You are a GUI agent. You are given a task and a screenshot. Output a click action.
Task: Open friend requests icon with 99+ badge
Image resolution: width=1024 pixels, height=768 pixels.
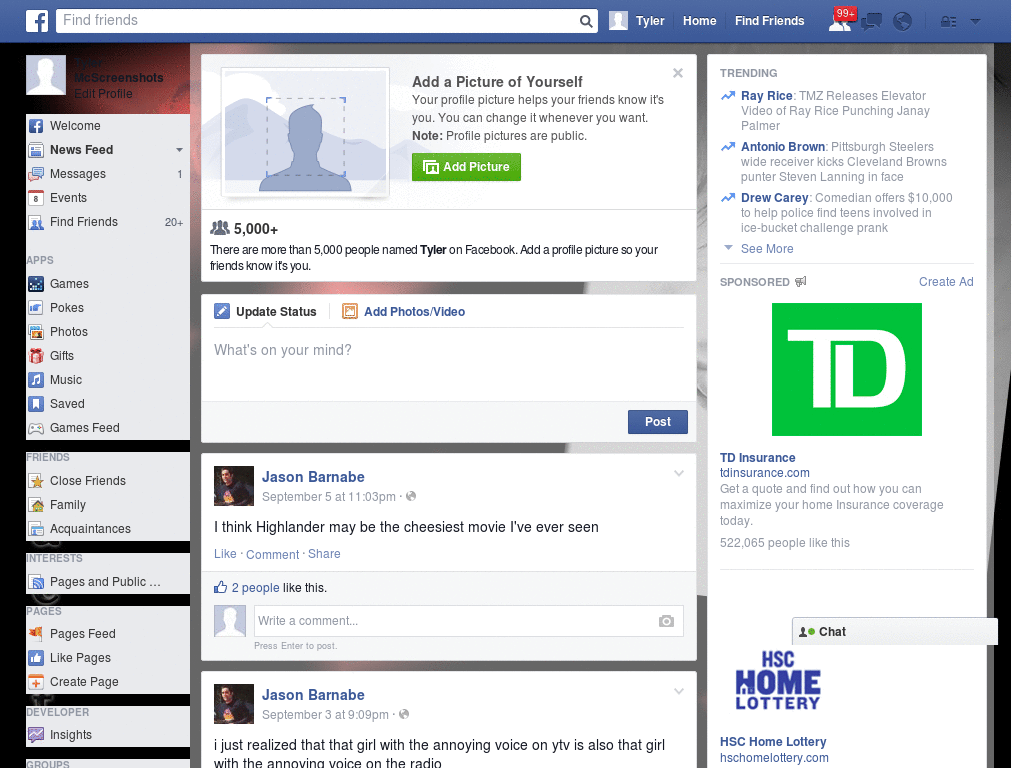(840, 21)
